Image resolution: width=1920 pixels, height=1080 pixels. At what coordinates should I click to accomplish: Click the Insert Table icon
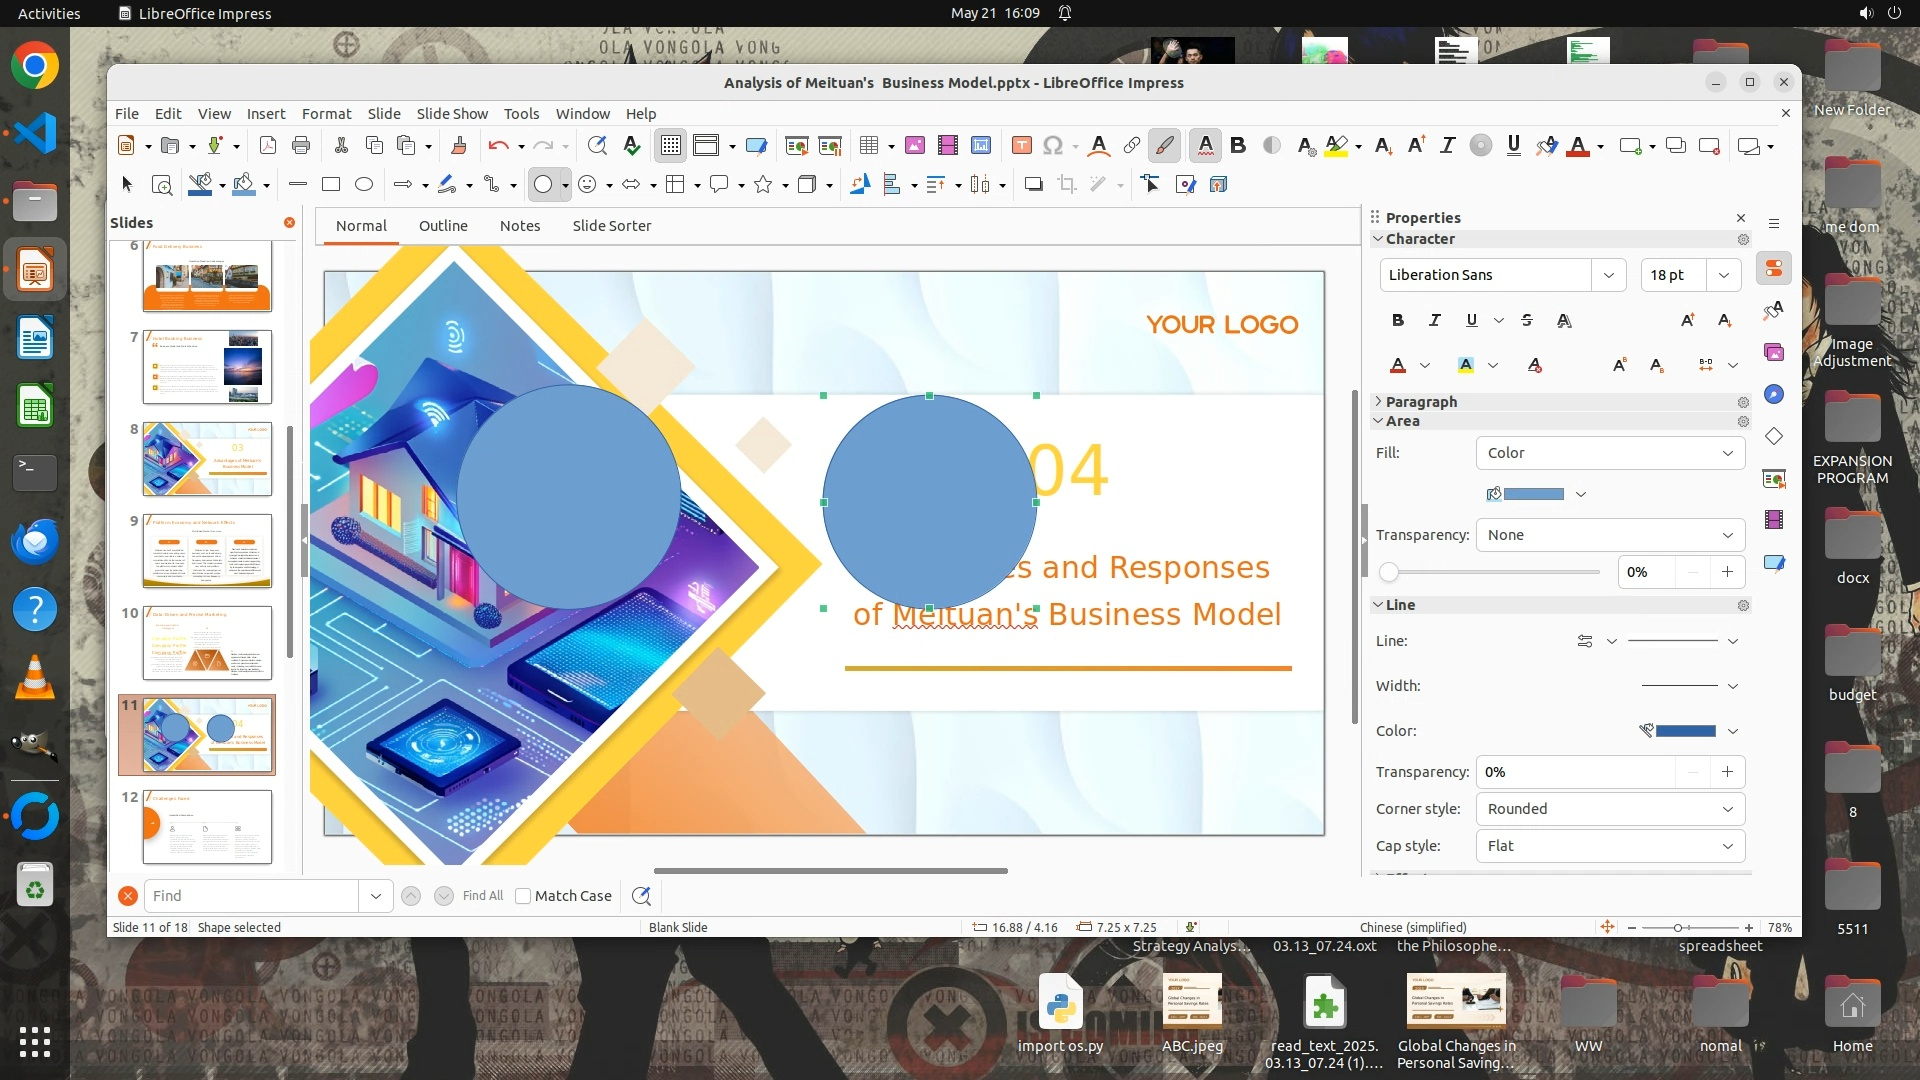point(868,146)
